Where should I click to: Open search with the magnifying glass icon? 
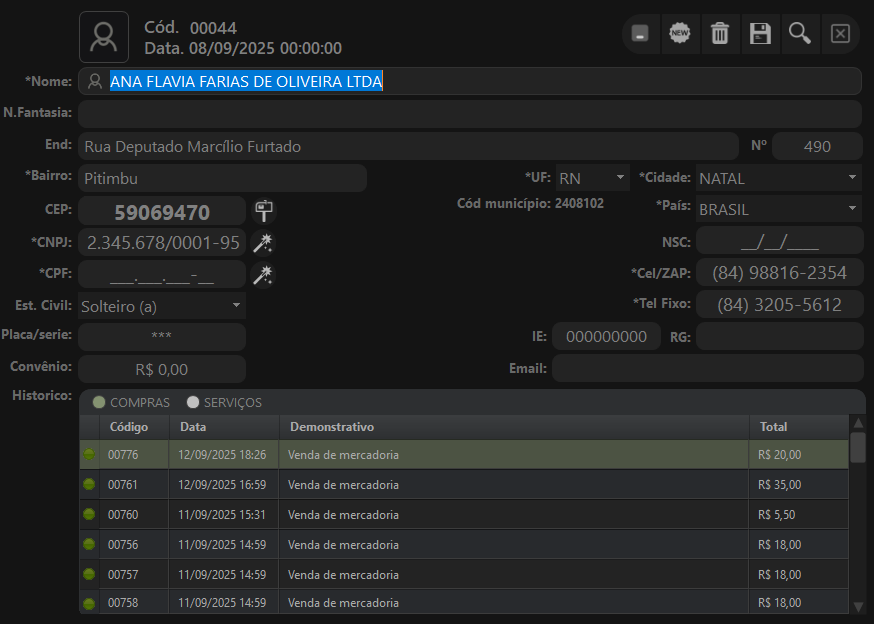click(799, 34)
